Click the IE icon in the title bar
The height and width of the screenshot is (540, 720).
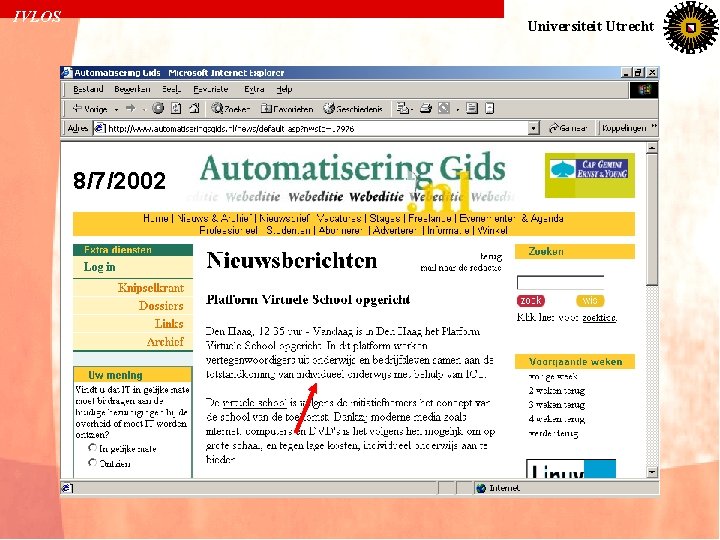coord(68,73)
